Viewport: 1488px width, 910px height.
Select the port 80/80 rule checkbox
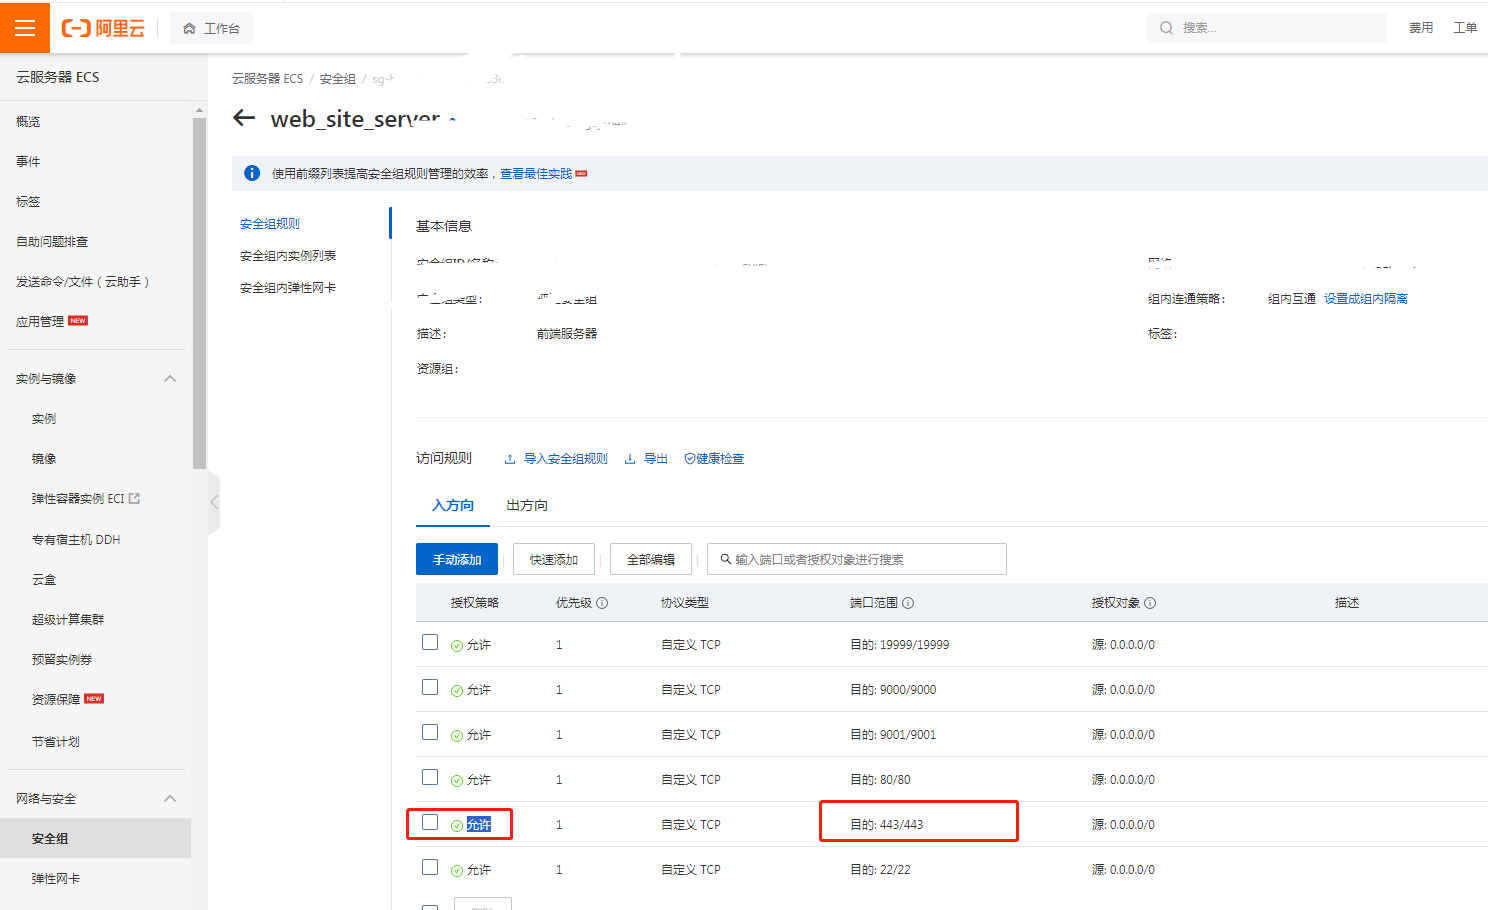click(430, 776)
